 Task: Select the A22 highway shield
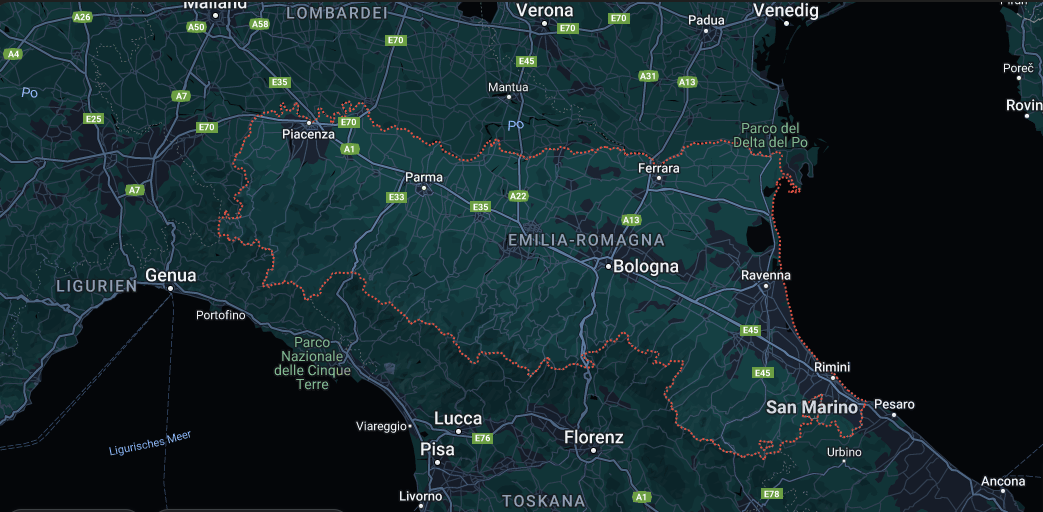518,195
